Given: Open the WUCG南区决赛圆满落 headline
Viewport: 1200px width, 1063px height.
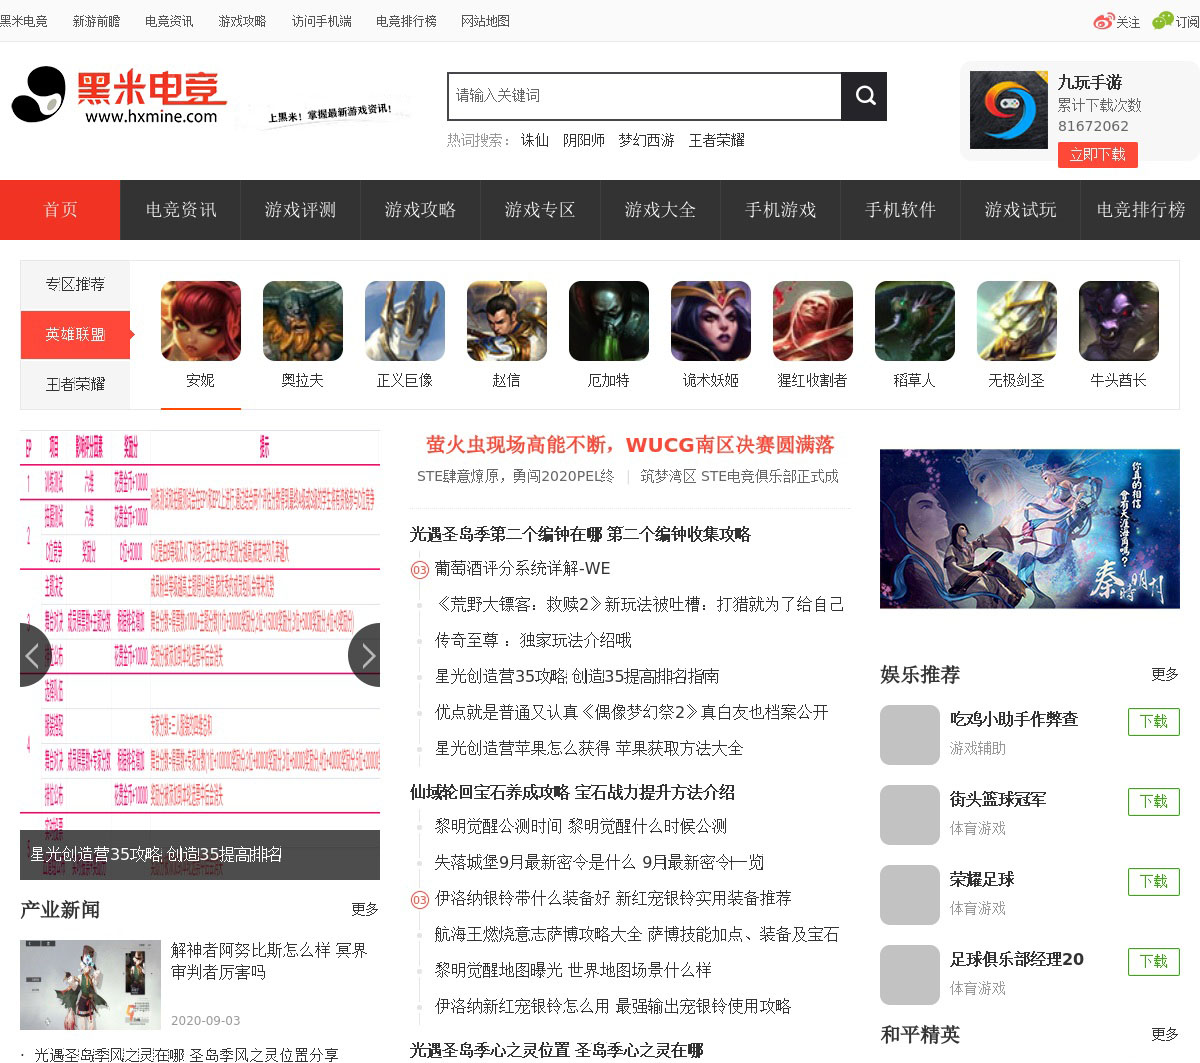Looking at the screenshot, I should coord(630,445).
